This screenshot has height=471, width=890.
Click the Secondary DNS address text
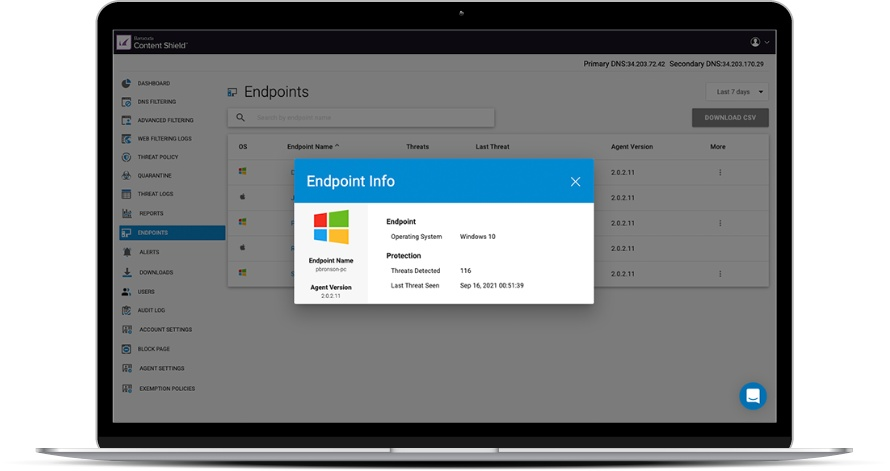[x=716, y=64]
